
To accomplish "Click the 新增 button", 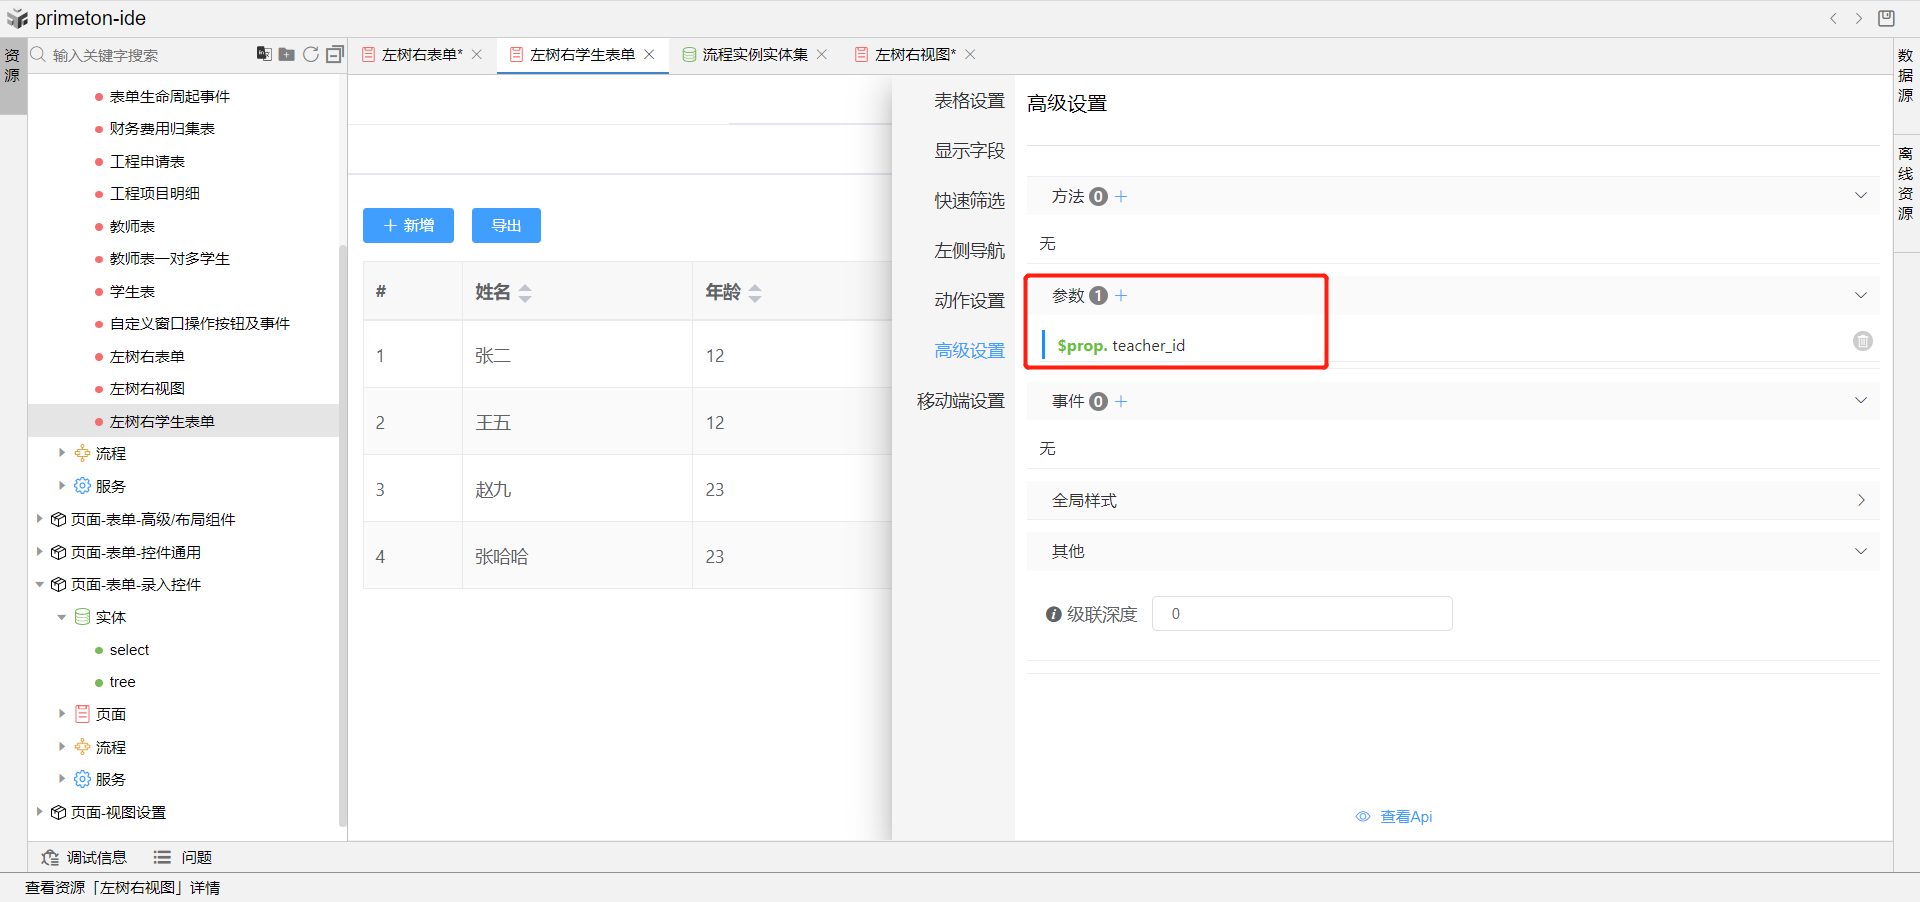I will coord(408,226).
